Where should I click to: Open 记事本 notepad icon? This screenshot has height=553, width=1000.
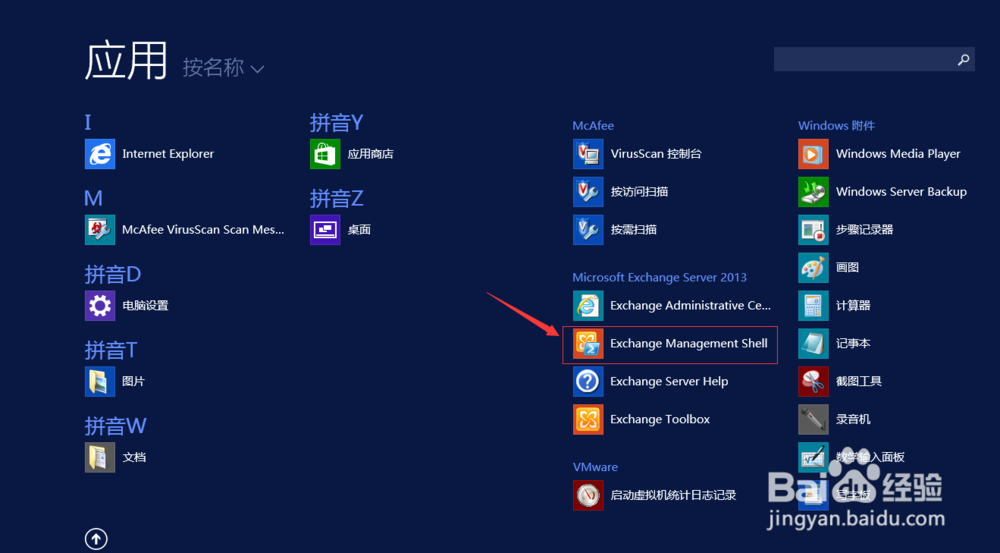(x=813, y=344)
